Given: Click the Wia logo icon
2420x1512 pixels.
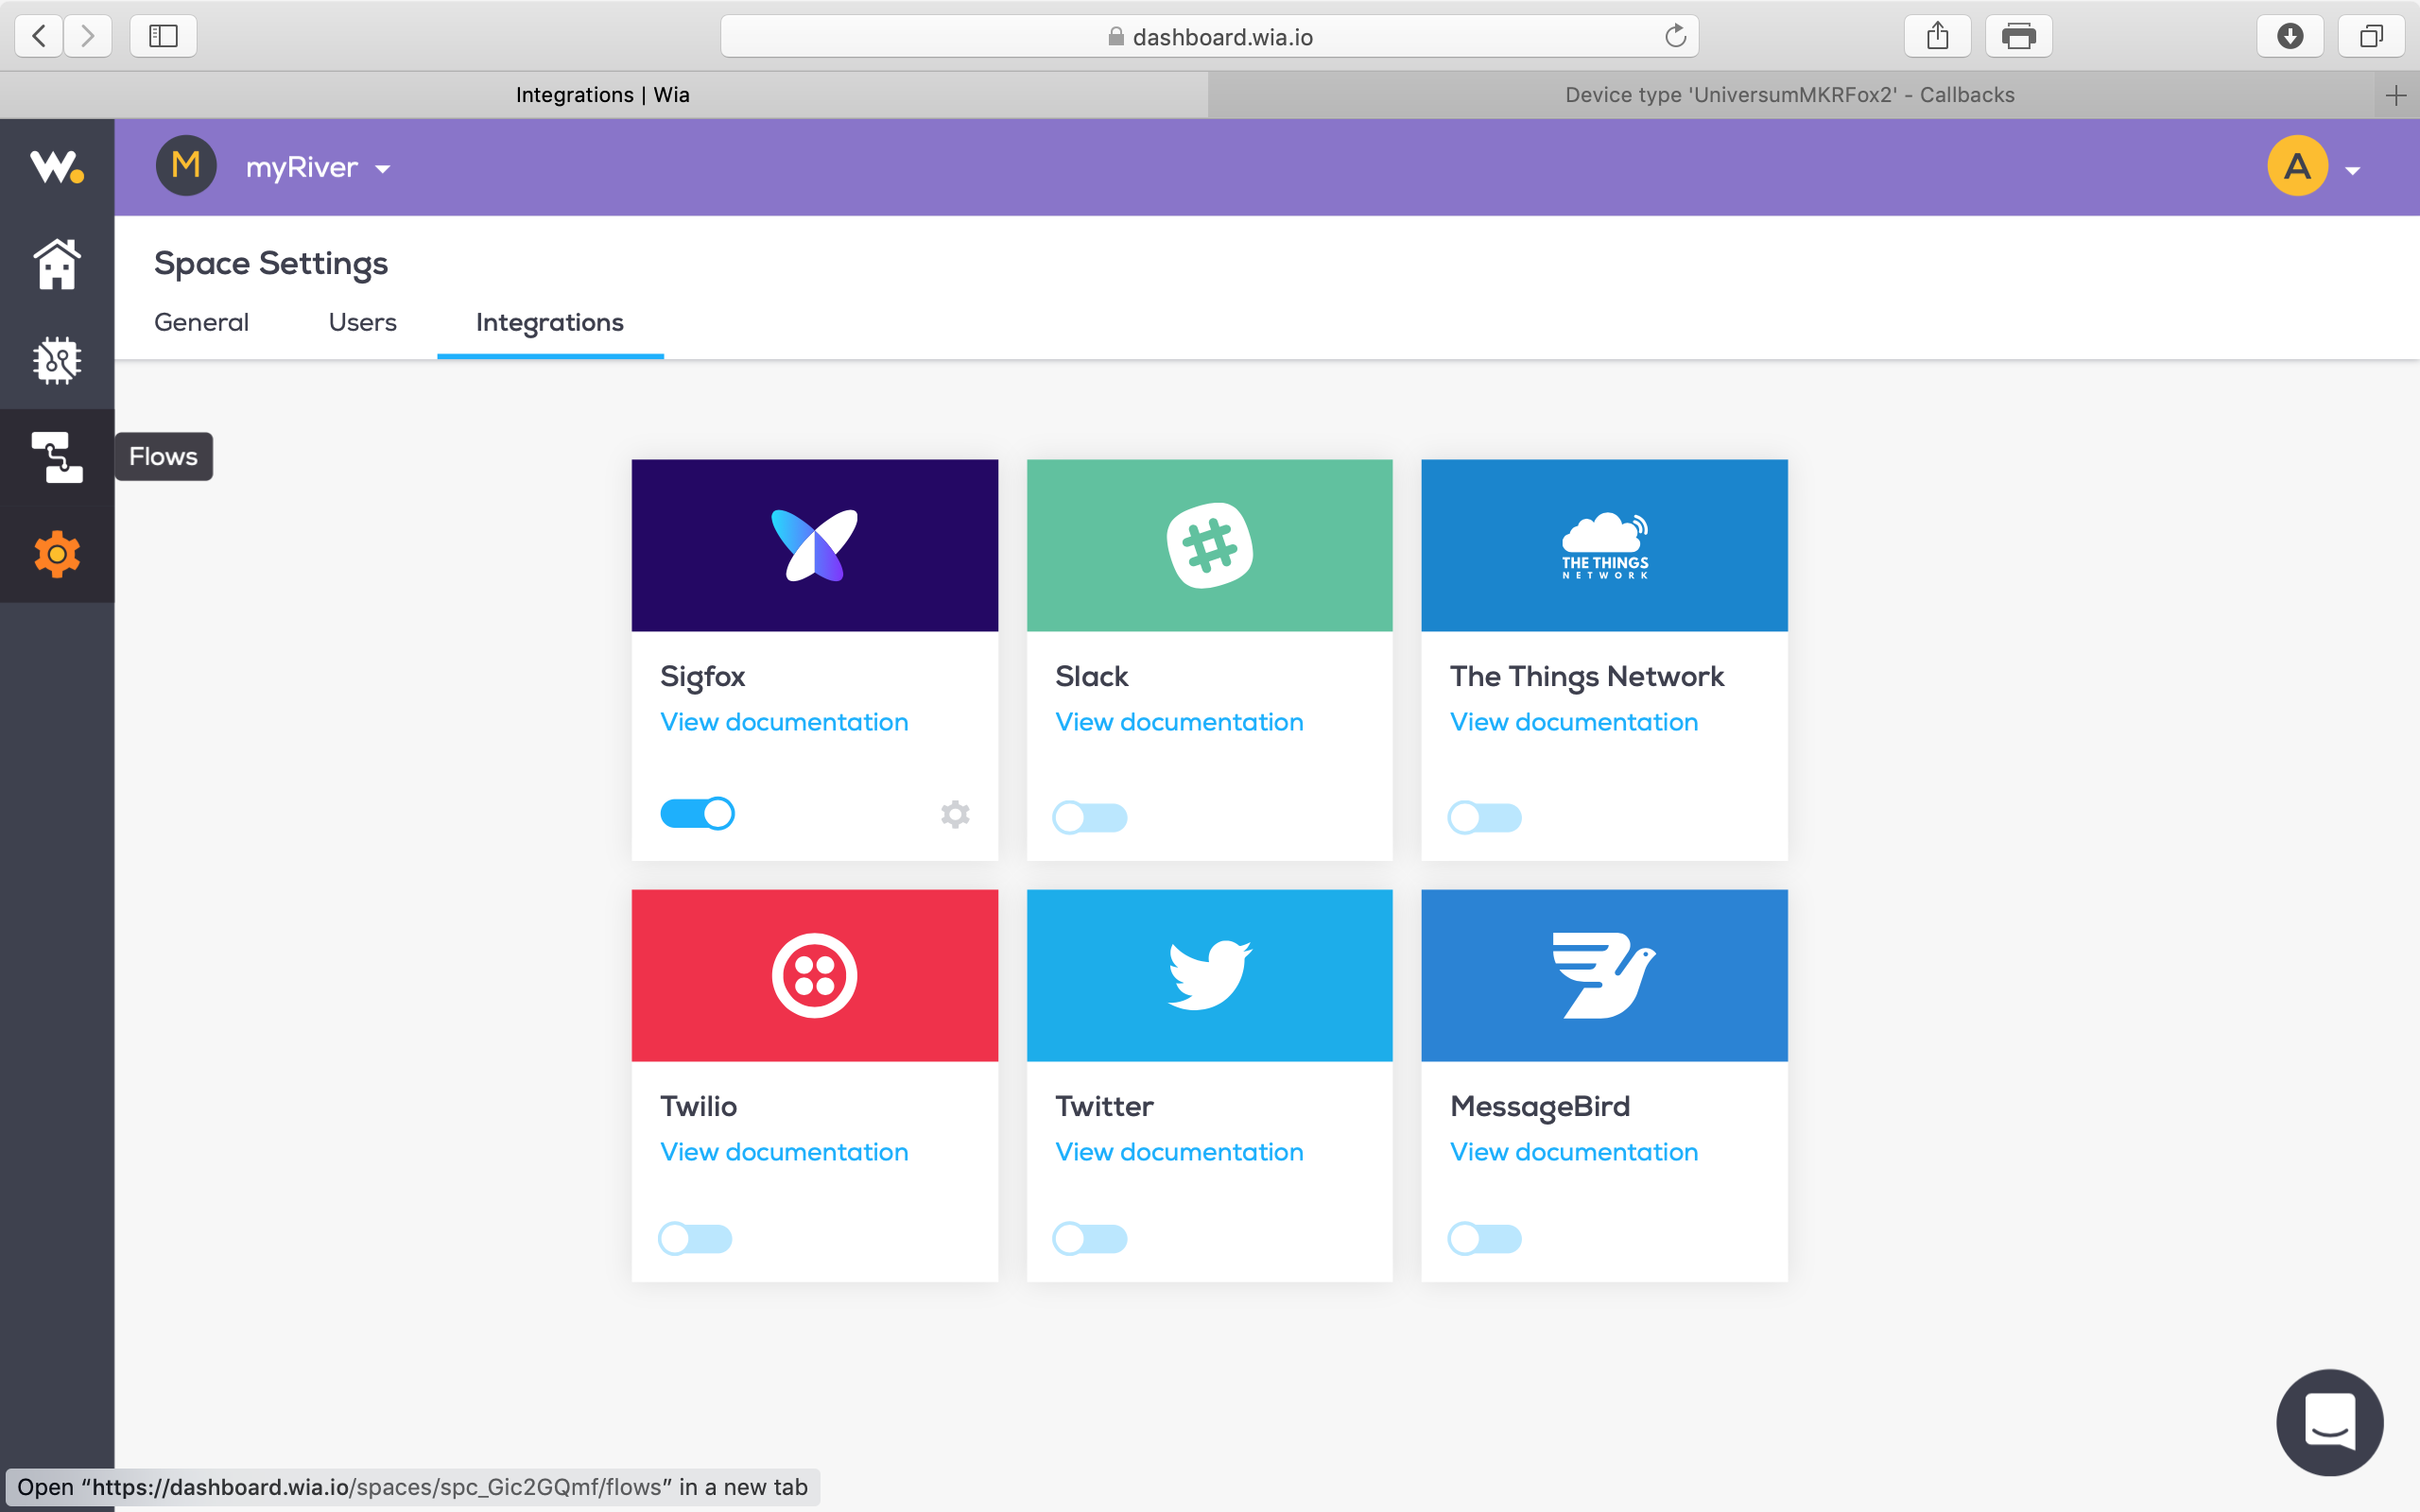Looking at the screenshot, I should (x=57, y=167).
